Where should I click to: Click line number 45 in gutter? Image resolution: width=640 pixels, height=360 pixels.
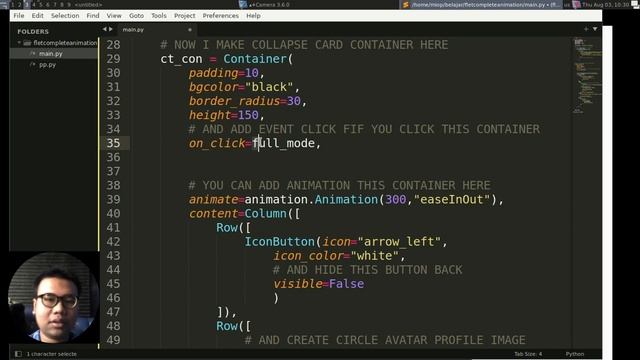click(x=113, y=284)
